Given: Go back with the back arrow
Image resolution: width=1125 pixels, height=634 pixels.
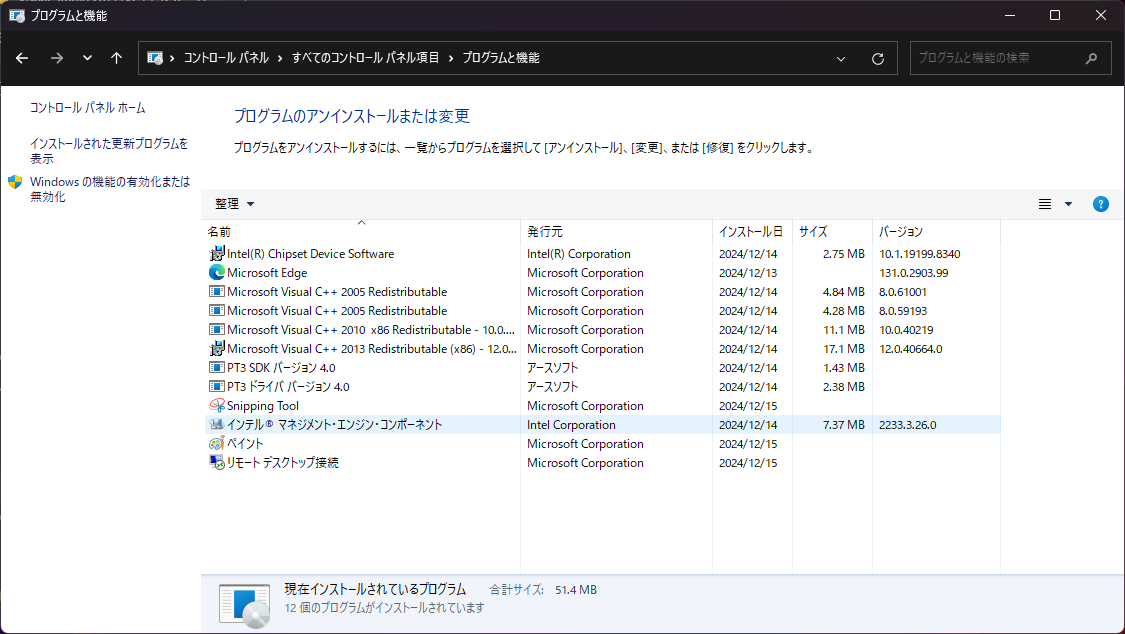Looking at the screenshot, I should coord(22,58).
